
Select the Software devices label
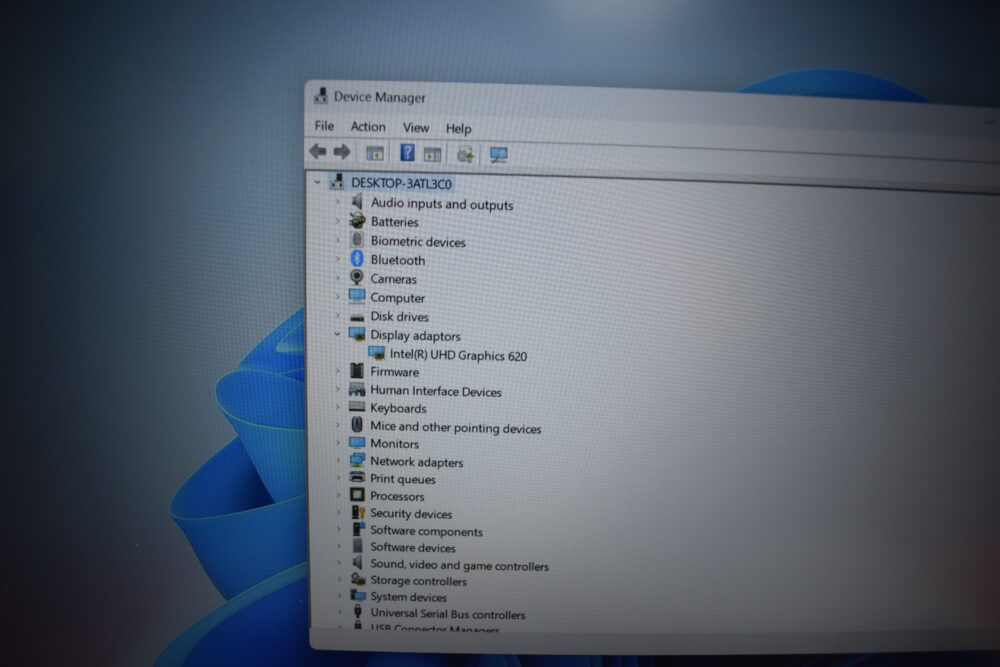(x=413, y=547)
